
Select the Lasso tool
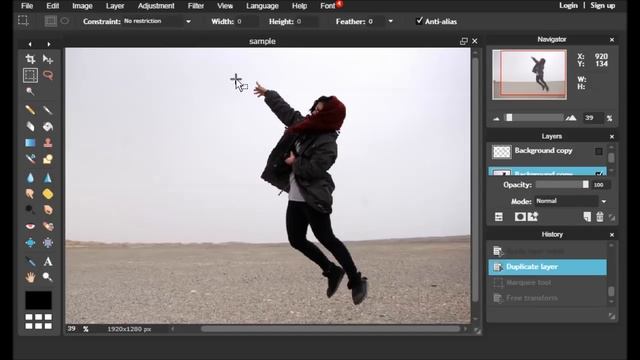(48, 75)
